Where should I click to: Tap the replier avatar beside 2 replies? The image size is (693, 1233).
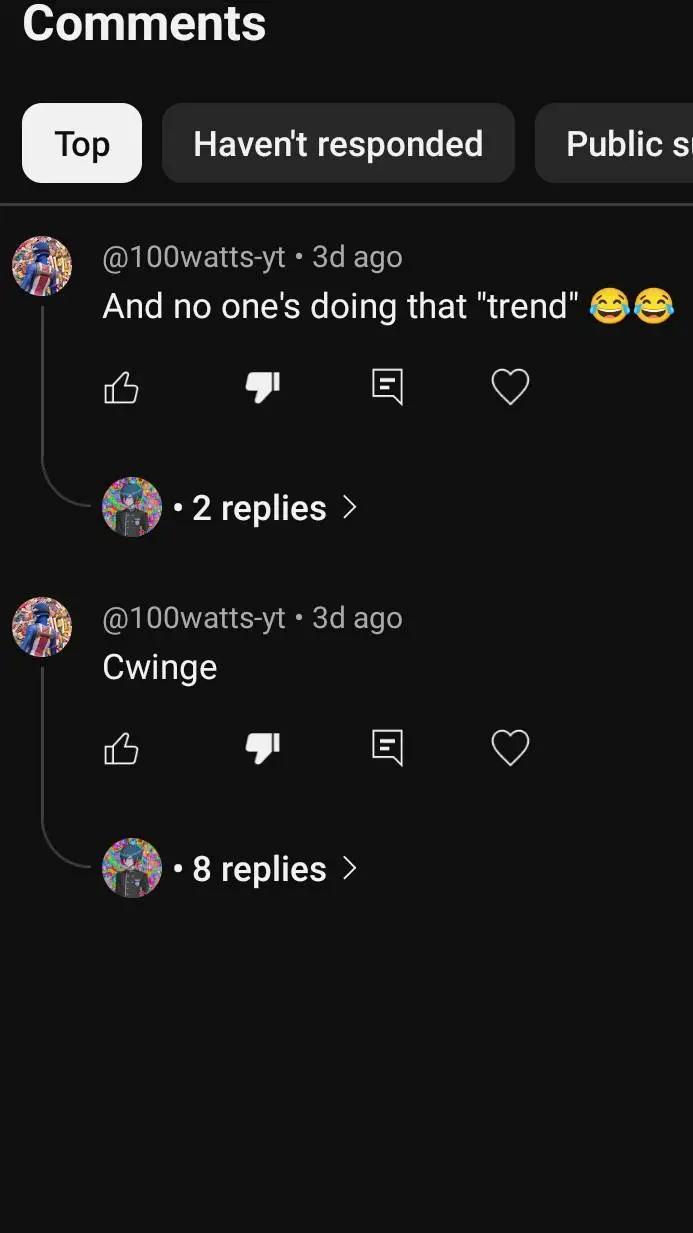(x=132, y=507)
